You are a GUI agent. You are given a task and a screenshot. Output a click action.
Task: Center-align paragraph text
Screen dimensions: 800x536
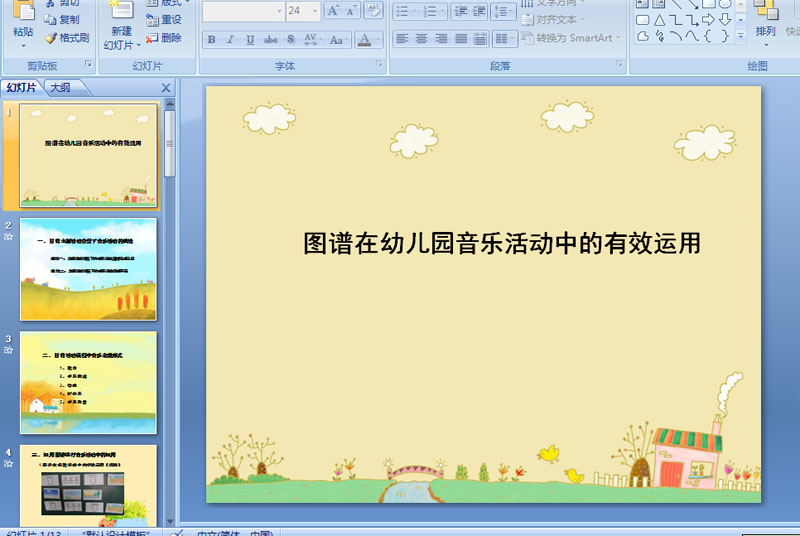[x=422, y=39]
